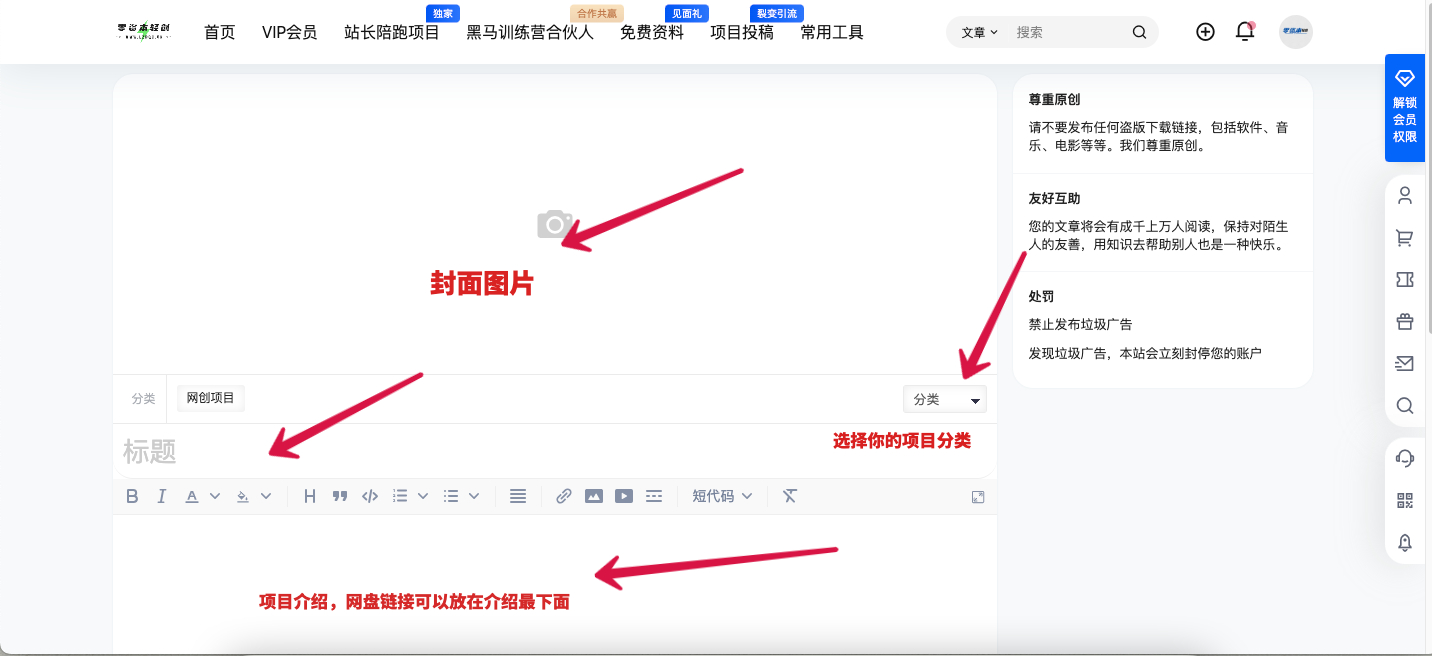Insert a hyperlink in the editor
This screenshot has height=656, width=1432.
pyautogui.click(x=563, y=495)
